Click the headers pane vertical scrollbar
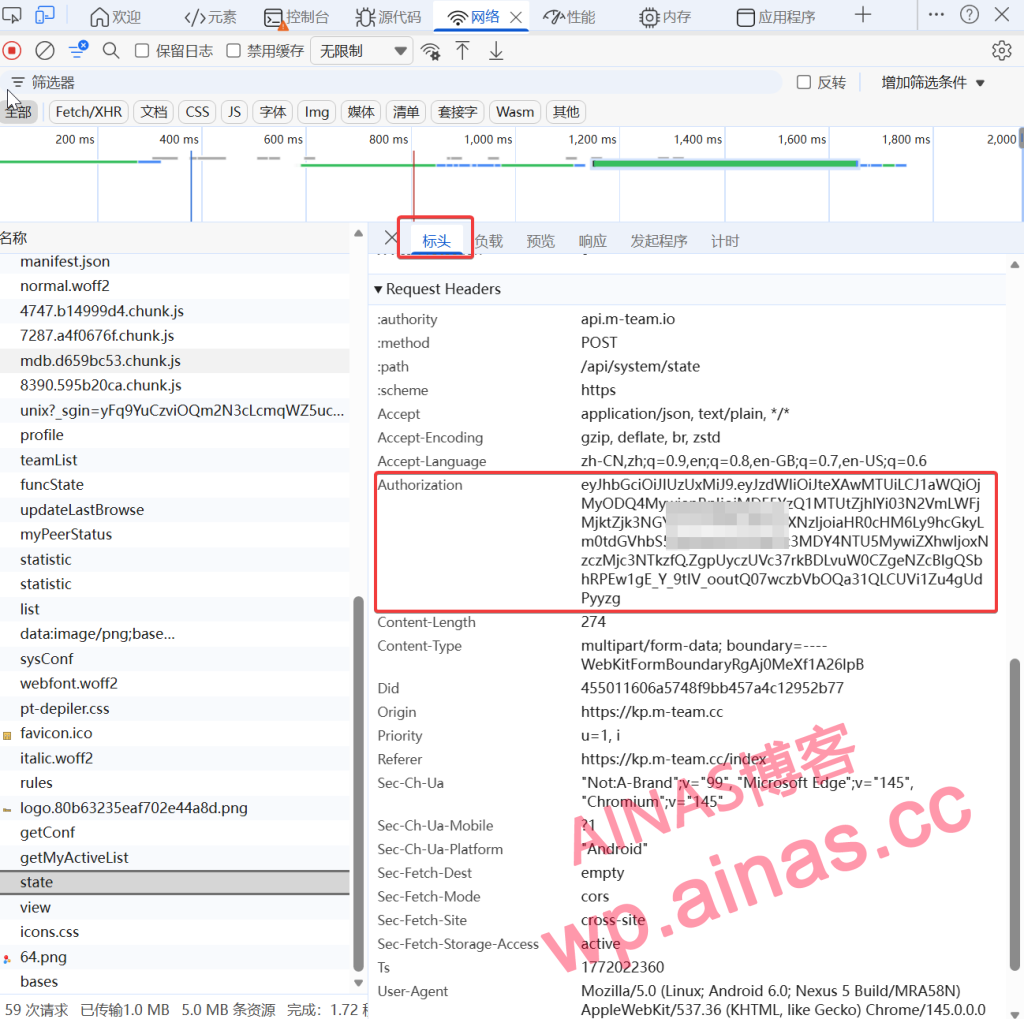Screen dimensions: 1024x1019 (x=1014, y=813)
